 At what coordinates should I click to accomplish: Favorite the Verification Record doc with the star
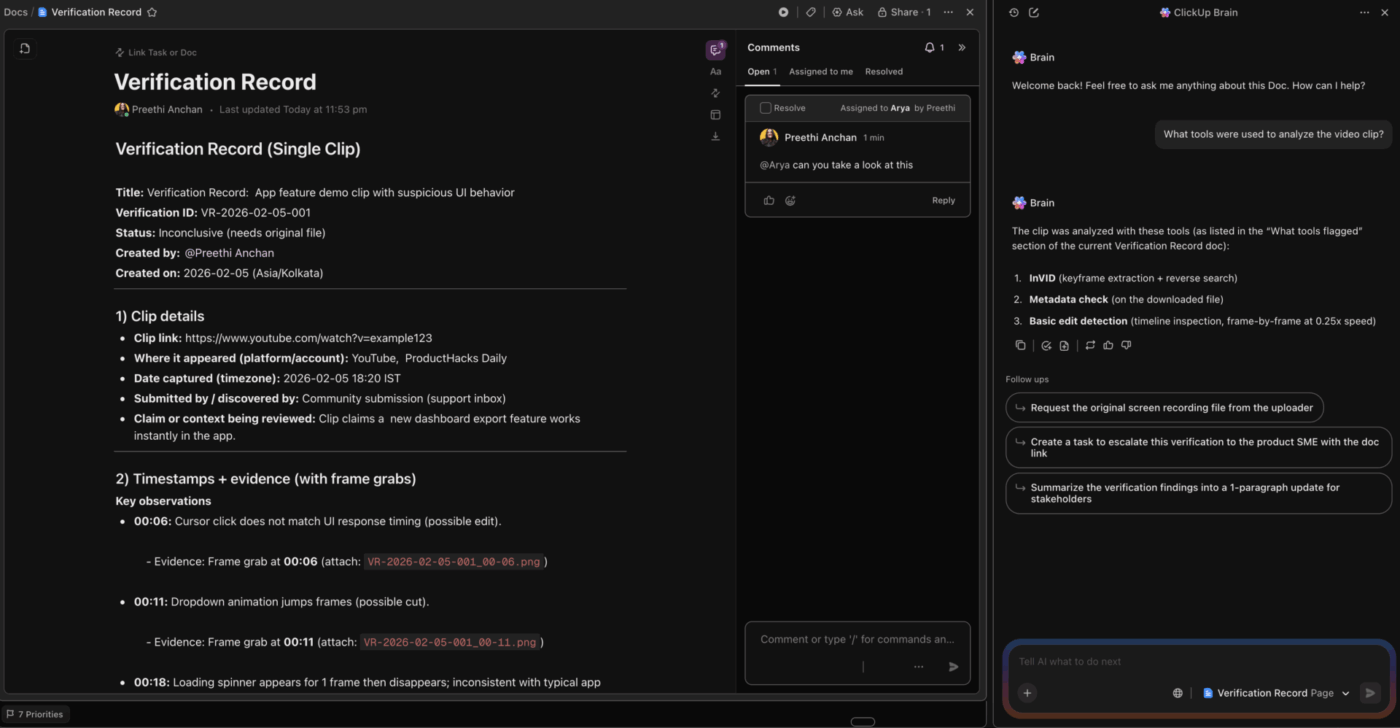tap(152, 12)
